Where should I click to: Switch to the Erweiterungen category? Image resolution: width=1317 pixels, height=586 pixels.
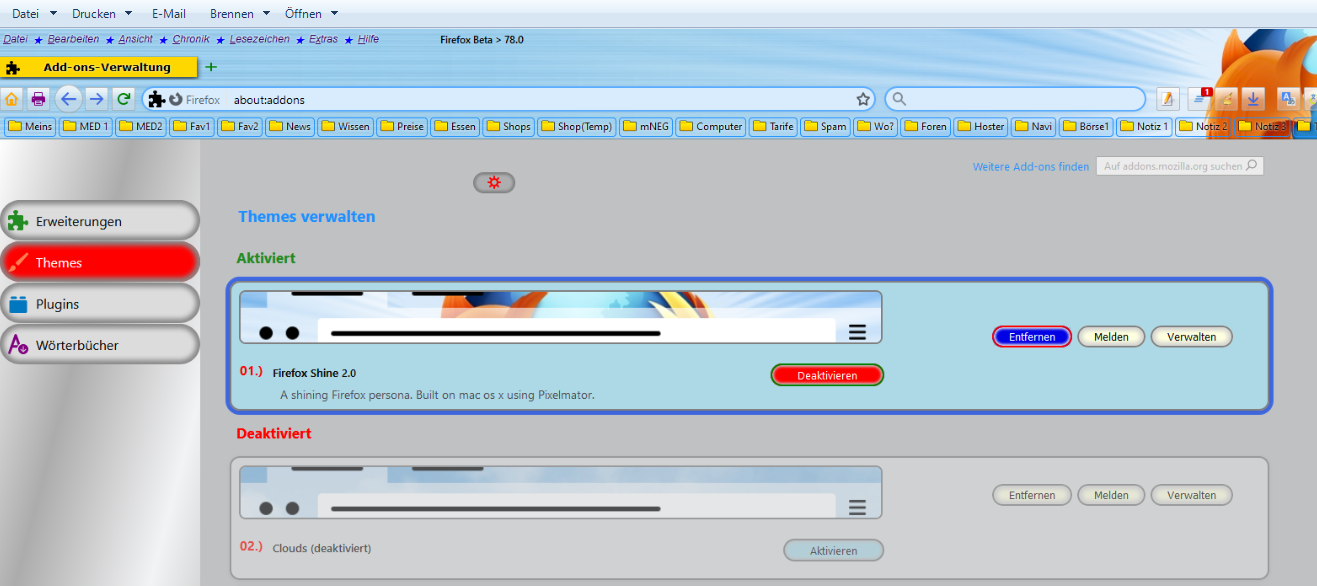[x=100, y=221]
